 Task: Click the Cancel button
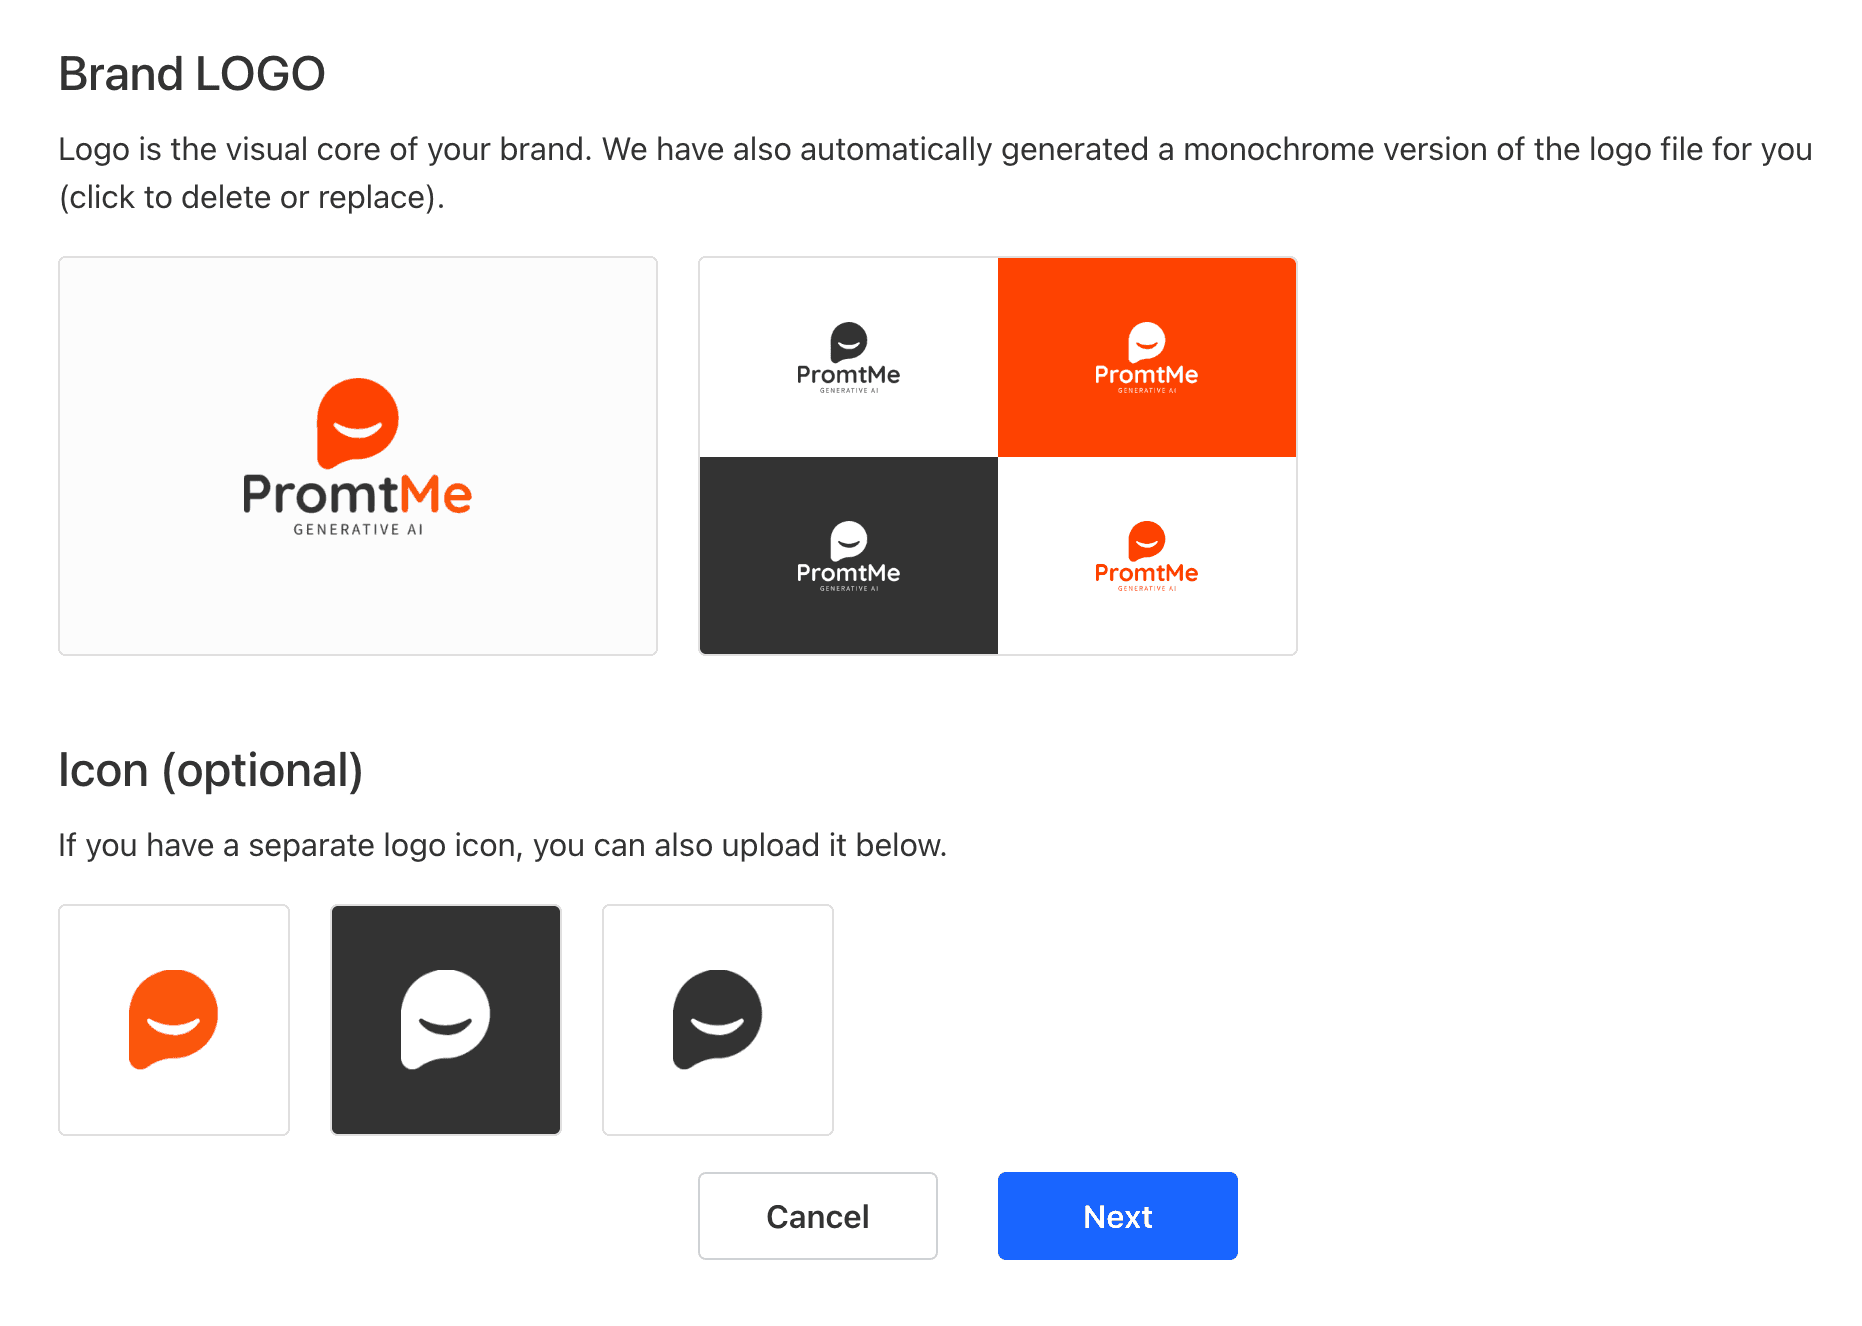tap(818, 1216)
